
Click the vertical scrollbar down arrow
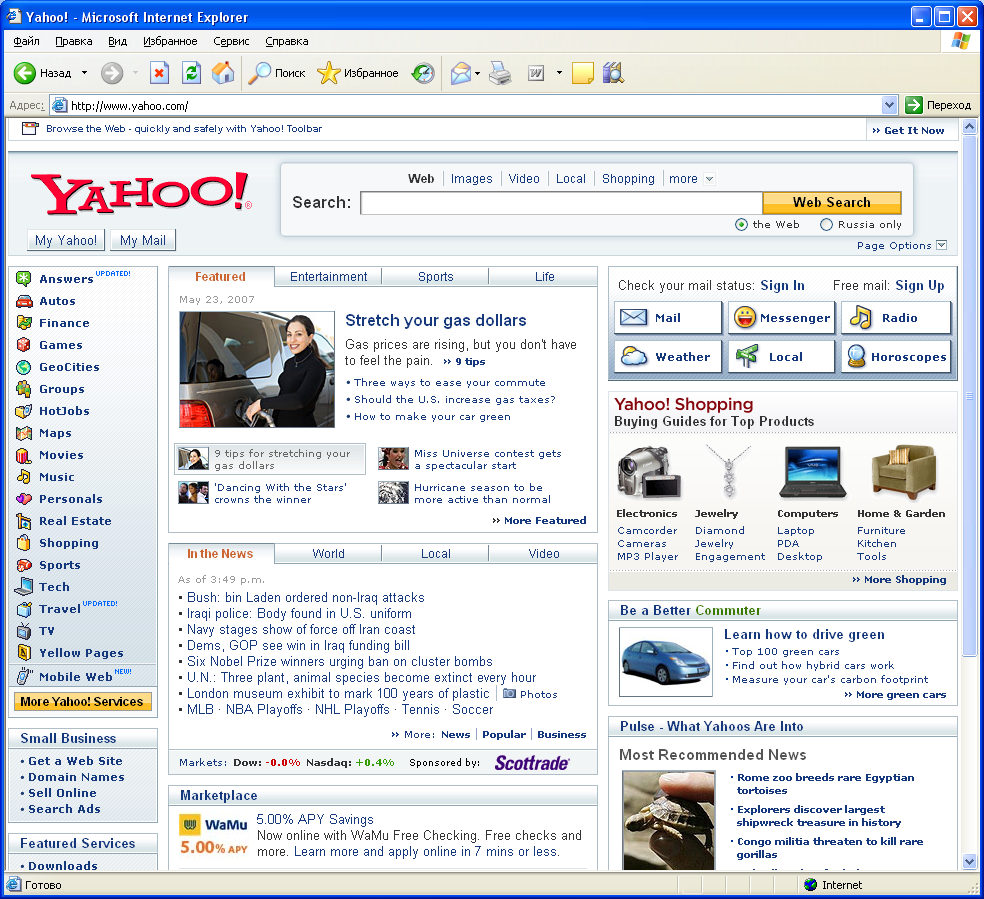click(970, 862)
